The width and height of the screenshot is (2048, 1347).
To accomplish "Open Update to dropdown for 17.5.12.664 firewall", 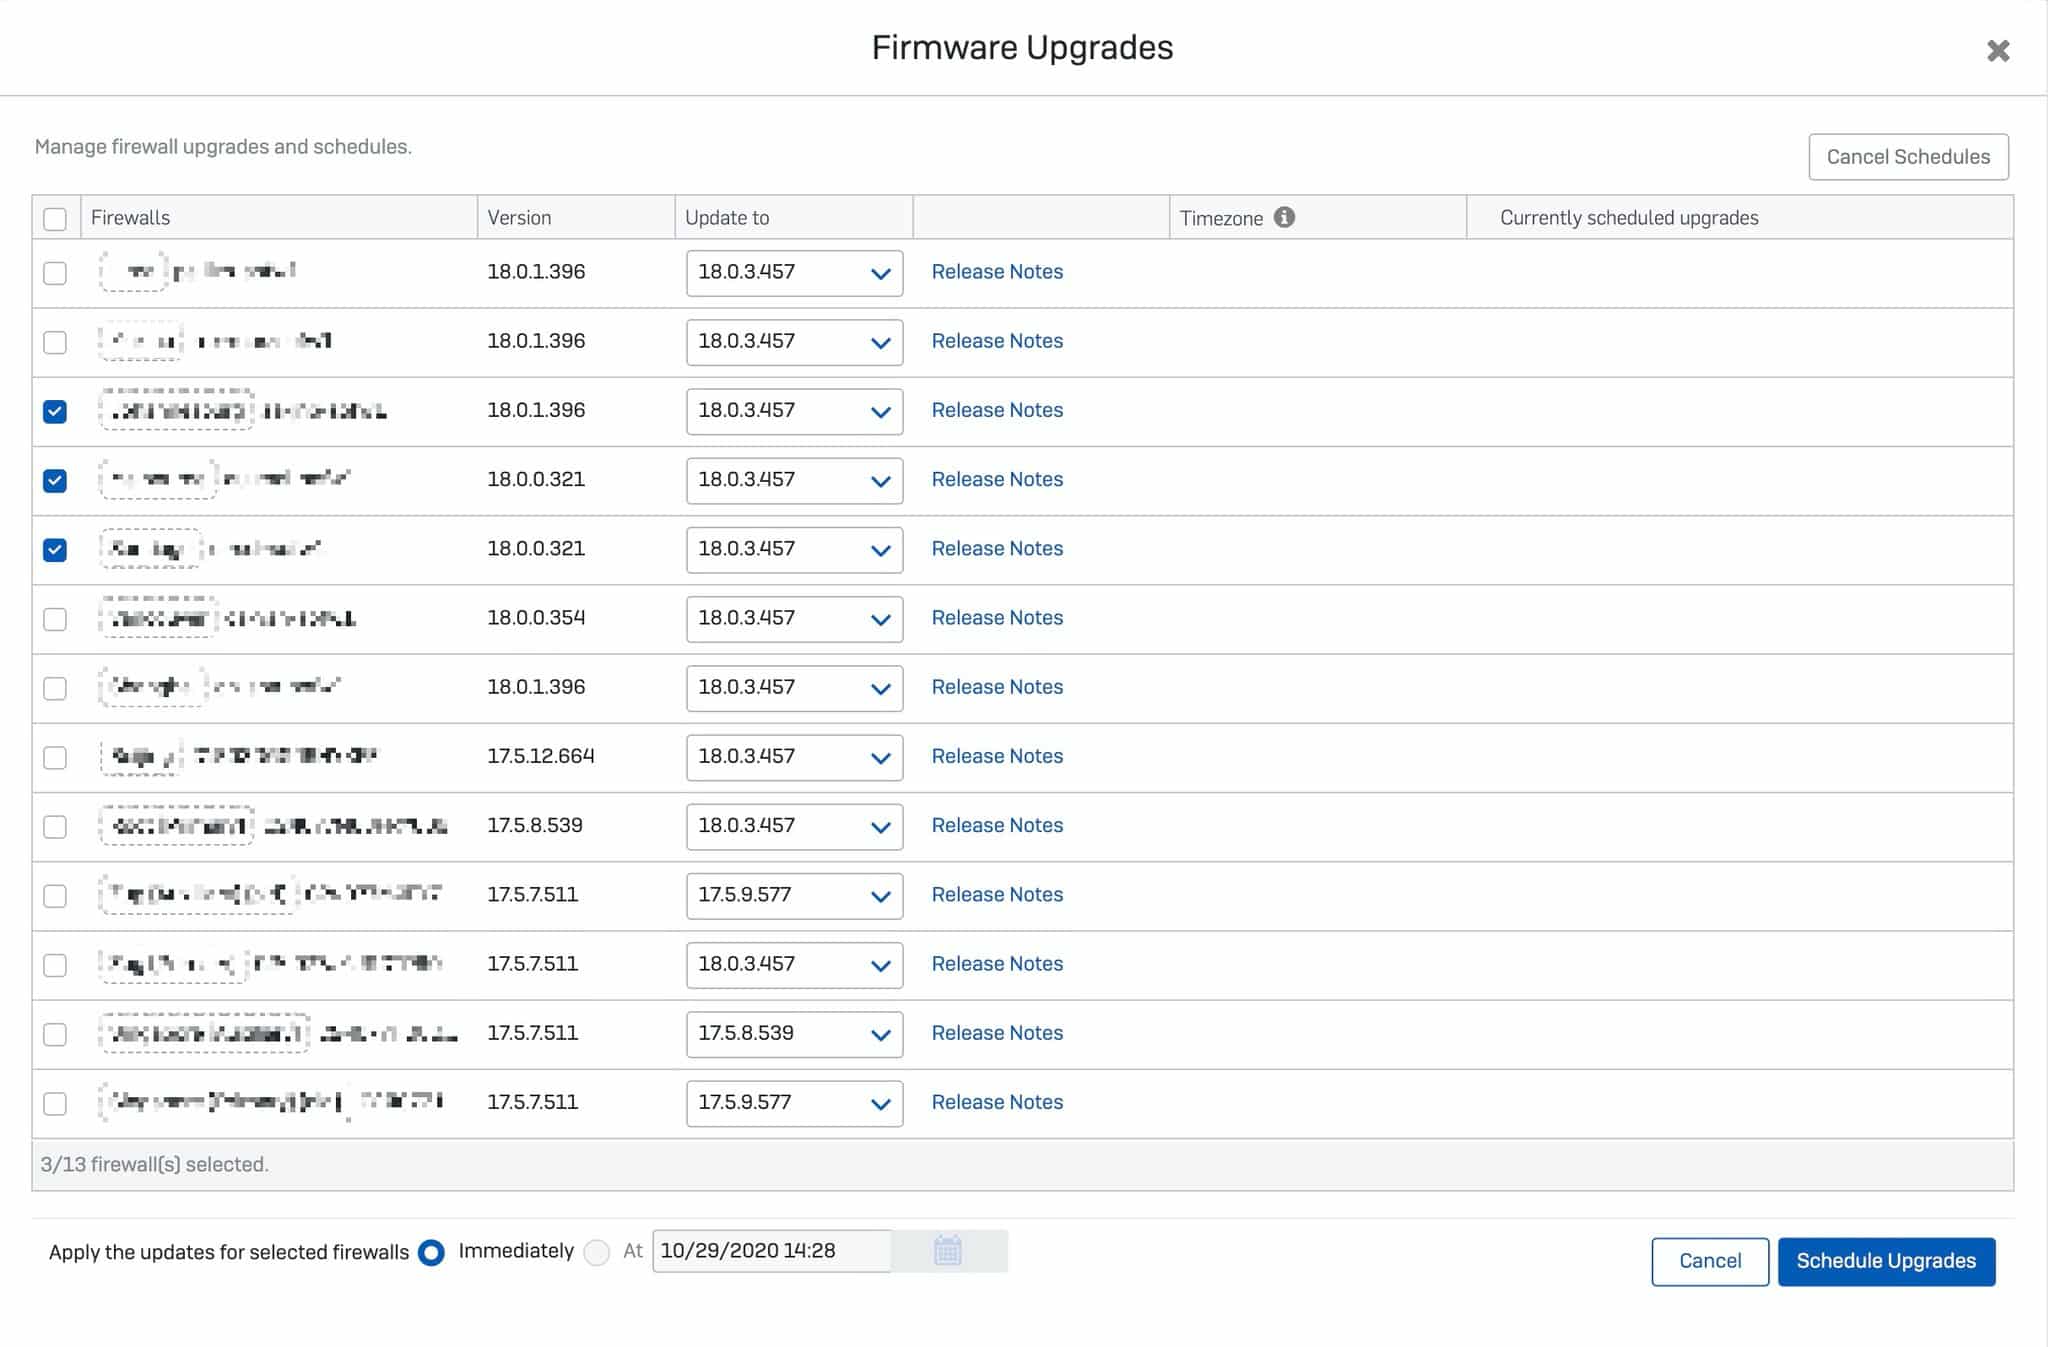I will click(x=794, y=757).
